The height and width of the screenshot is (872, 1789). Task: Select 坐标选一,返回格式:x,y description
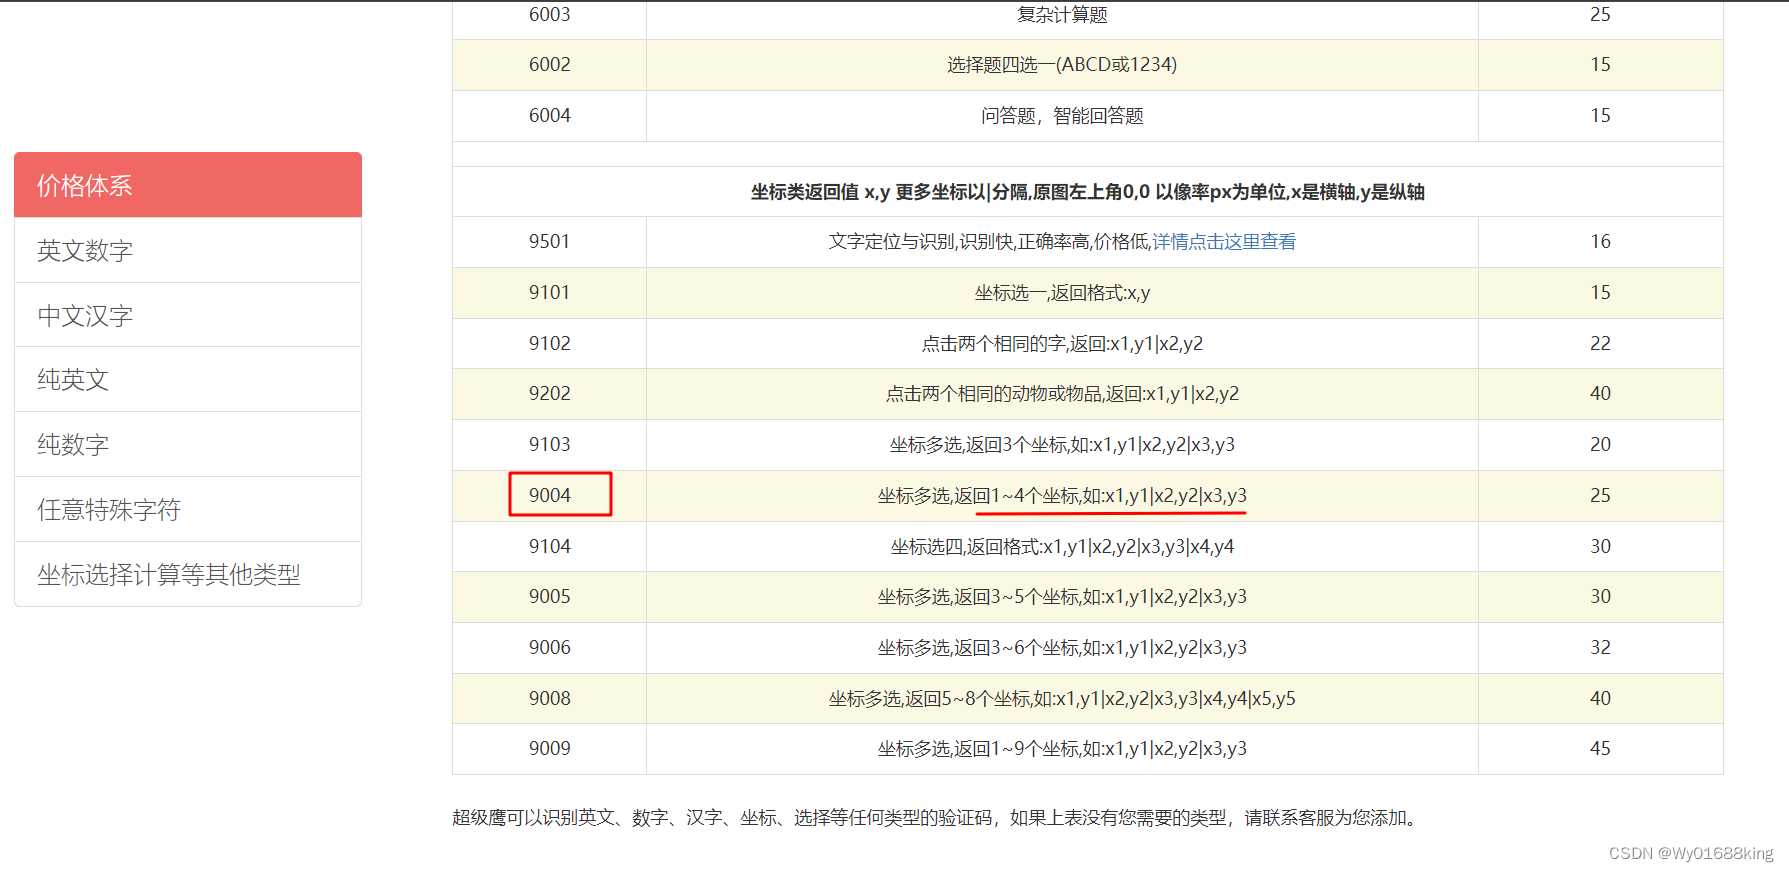[1062, 293]
